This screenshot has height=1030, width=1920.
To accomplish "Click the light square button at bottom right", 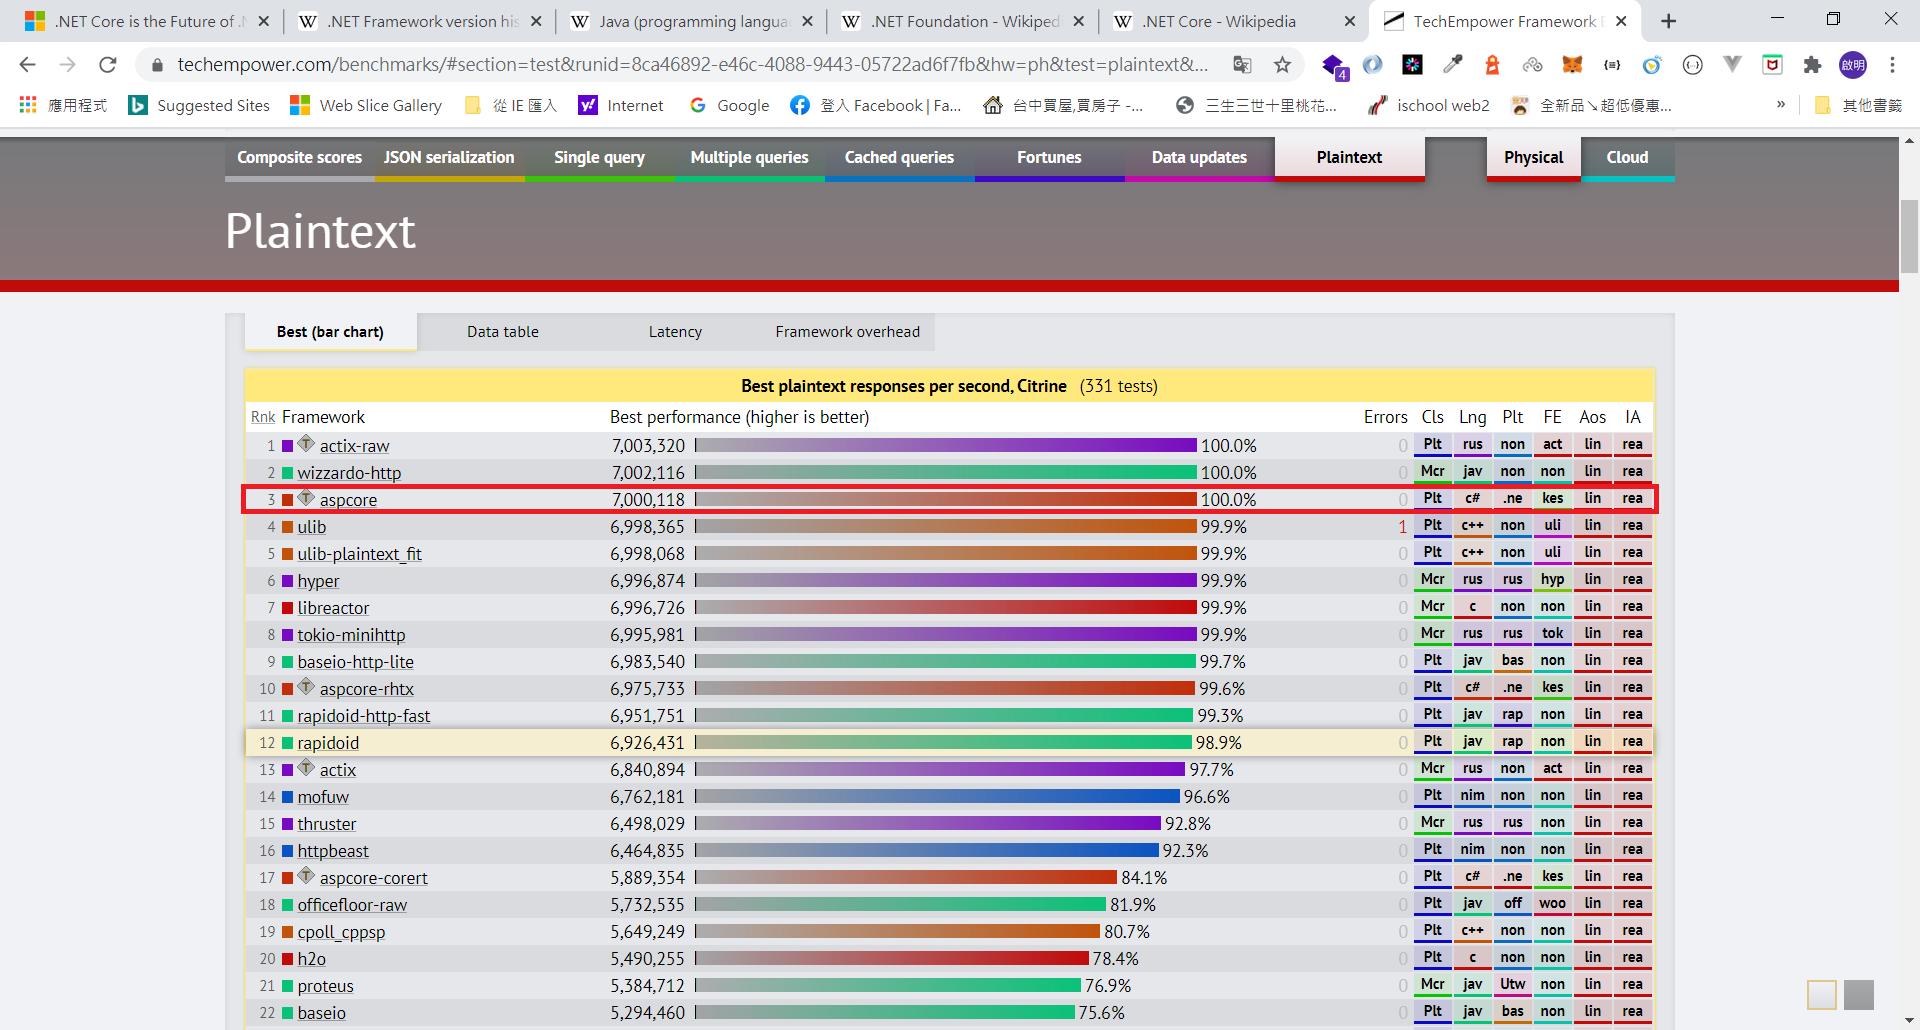I will (x=1822, y=995).
